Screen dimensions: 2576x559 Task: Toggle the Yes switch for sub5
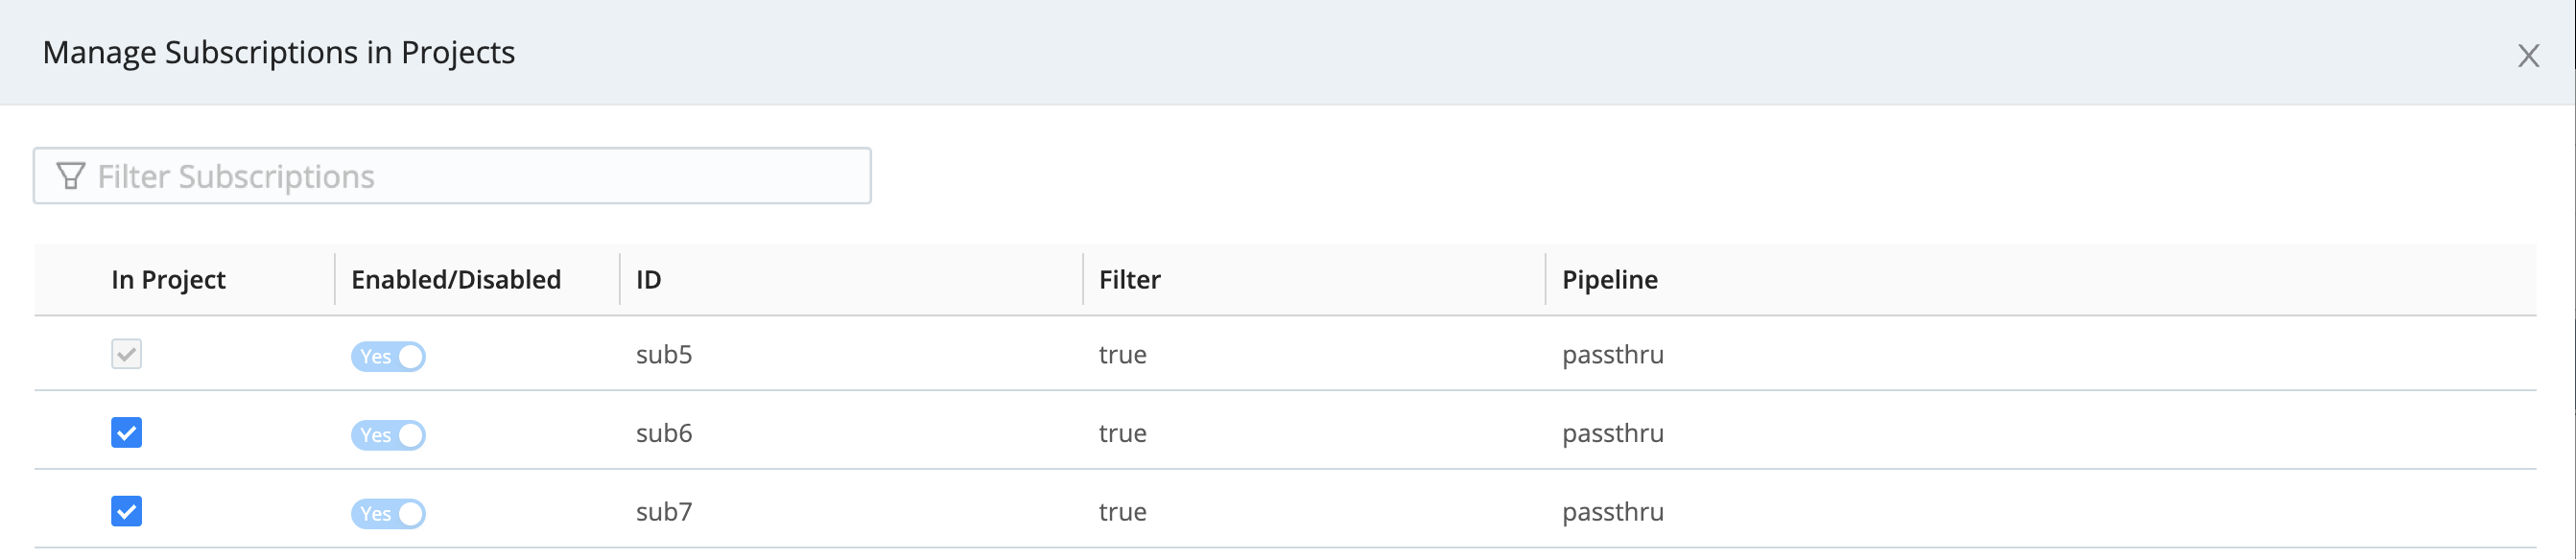388,357
